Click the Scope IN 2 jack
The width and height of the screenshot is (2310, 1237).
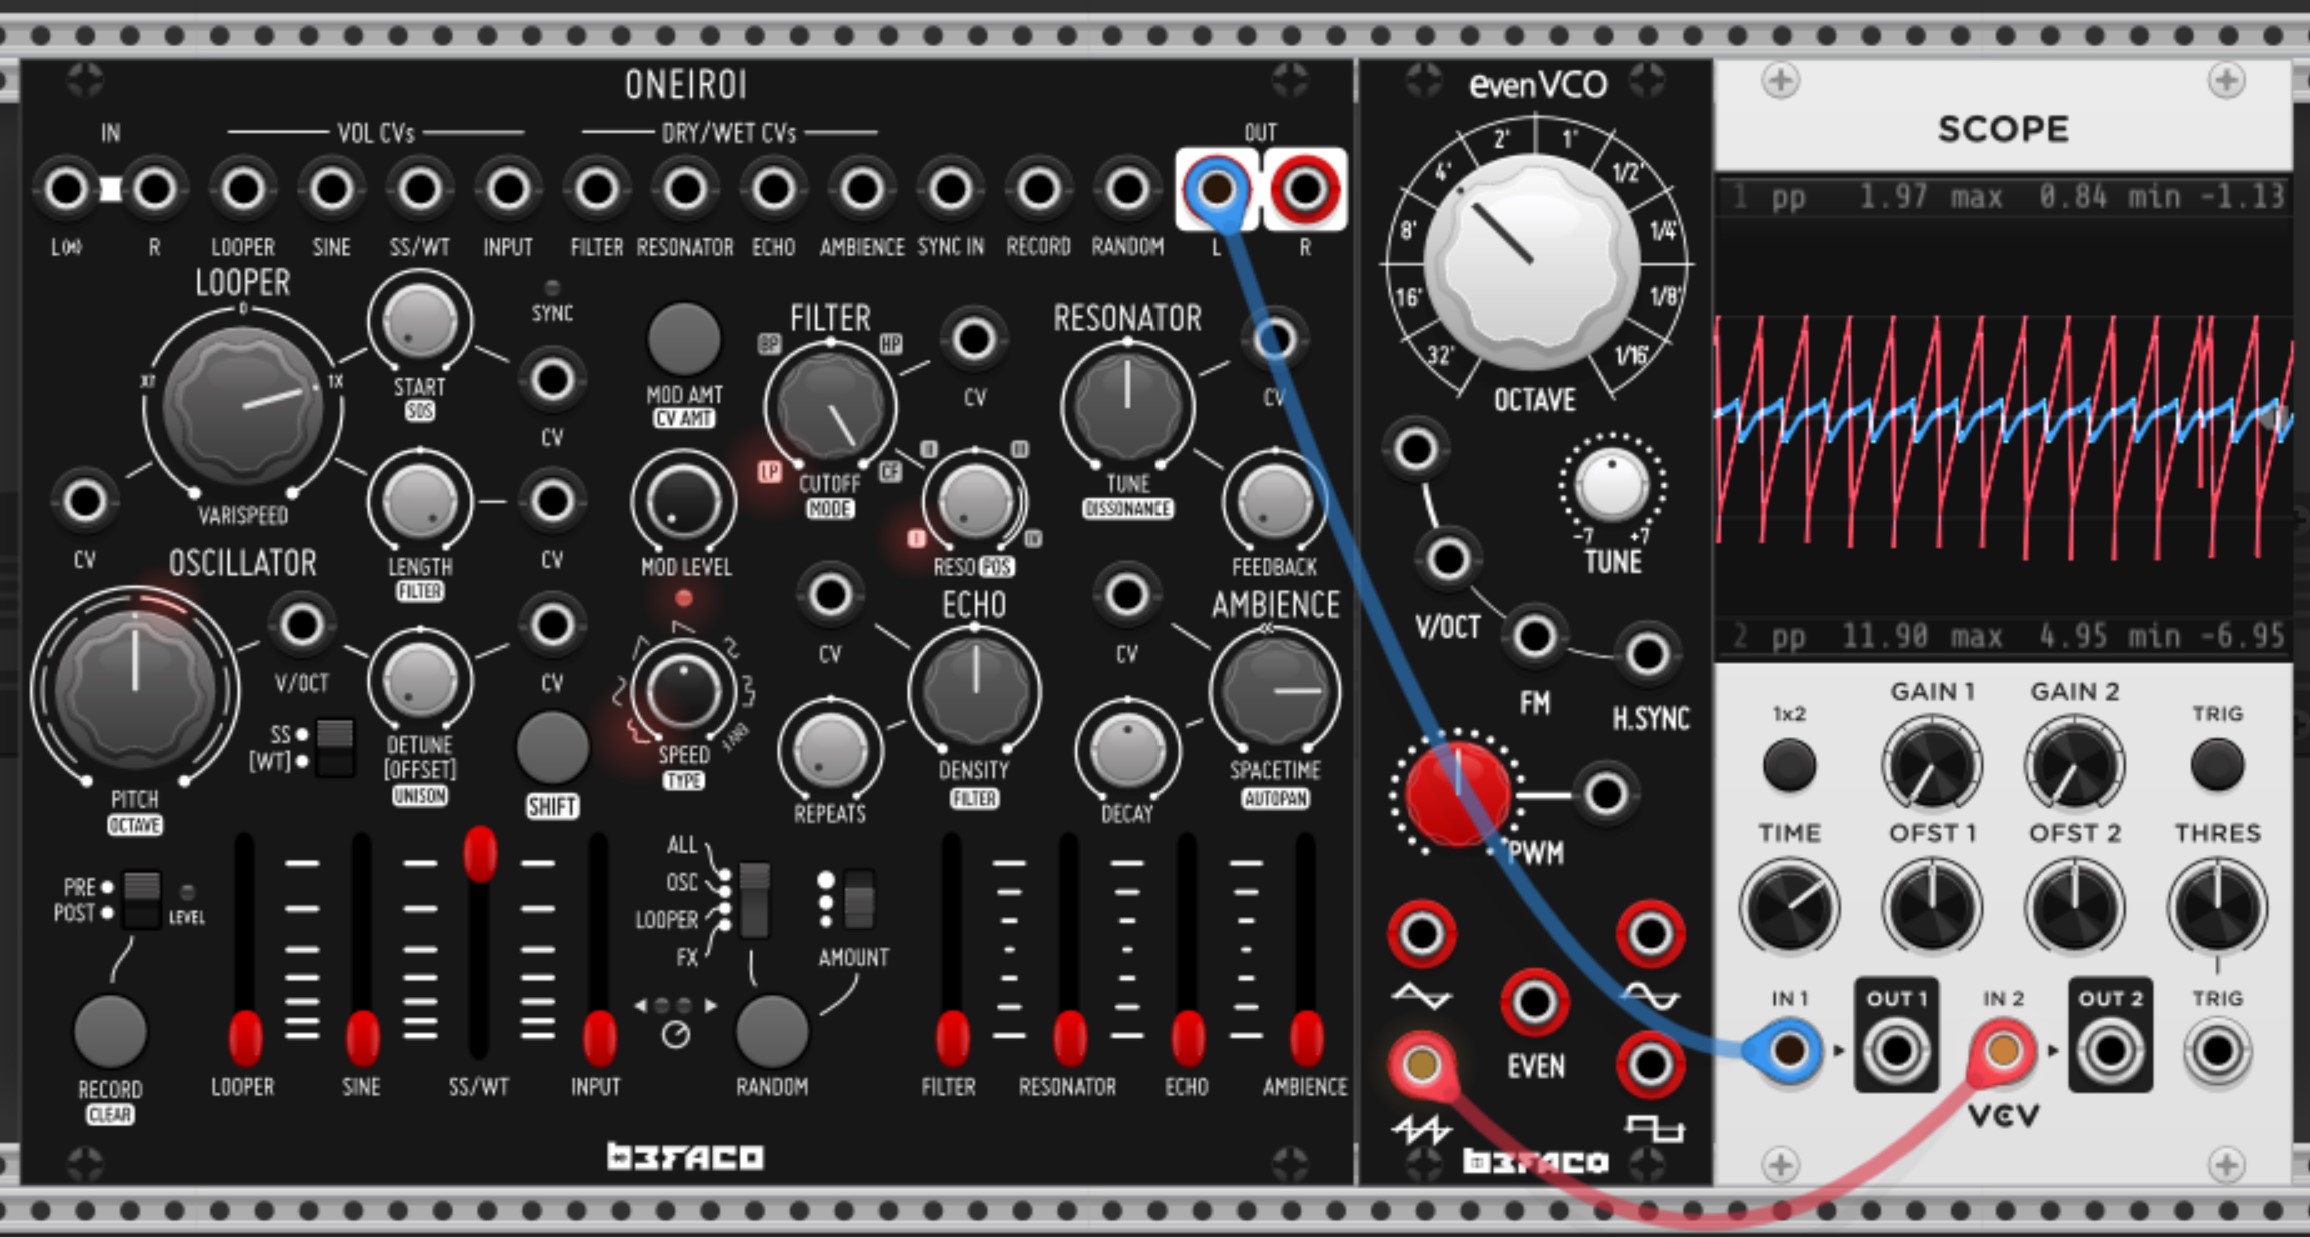[2003, 1050]
